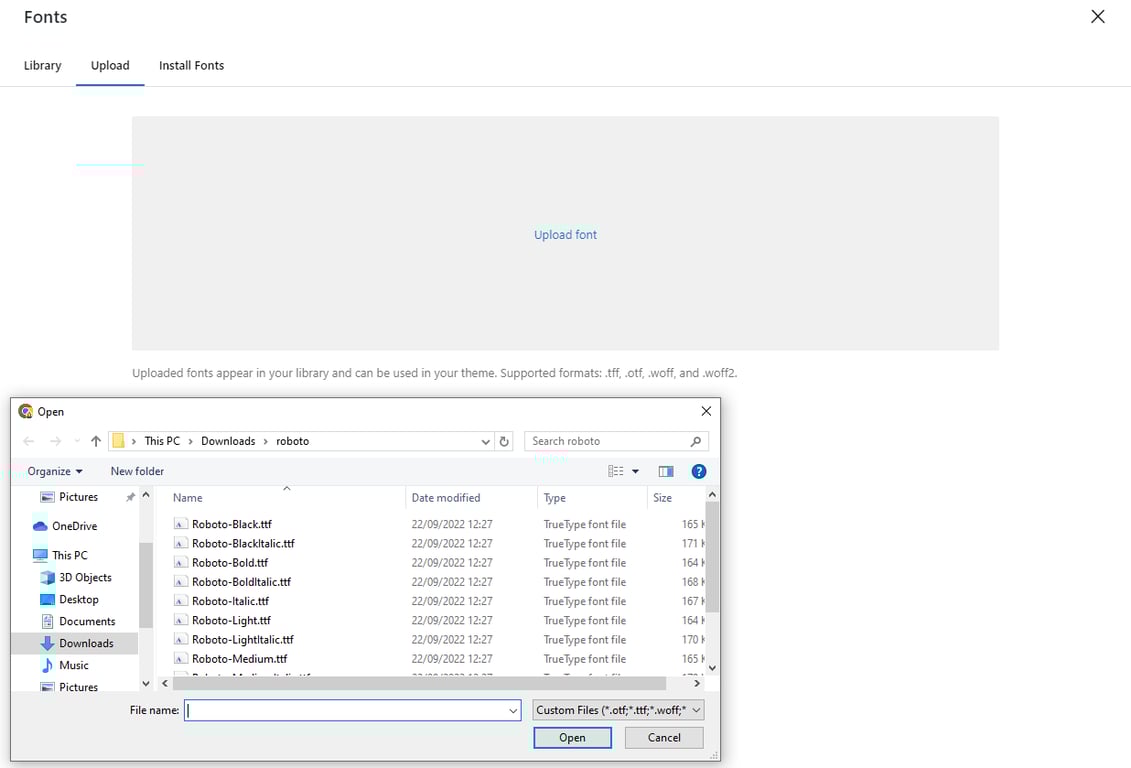Viewport: 1131px width, 768px height.
Task: Open the Help question-mark icon
Action: 698,472
